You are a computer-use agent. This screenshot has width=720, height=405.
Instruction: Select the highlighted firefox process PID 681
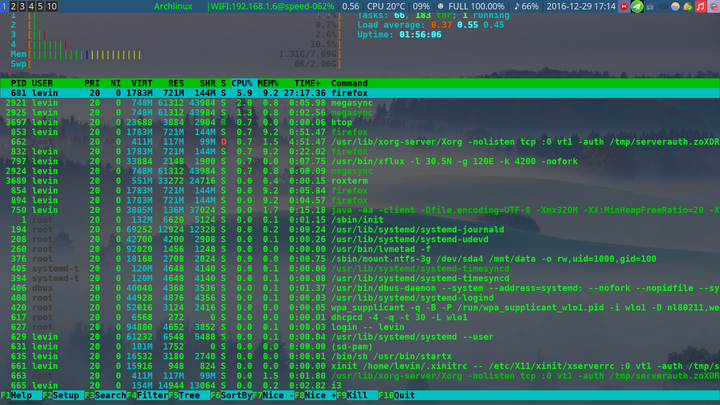[360, 93]
